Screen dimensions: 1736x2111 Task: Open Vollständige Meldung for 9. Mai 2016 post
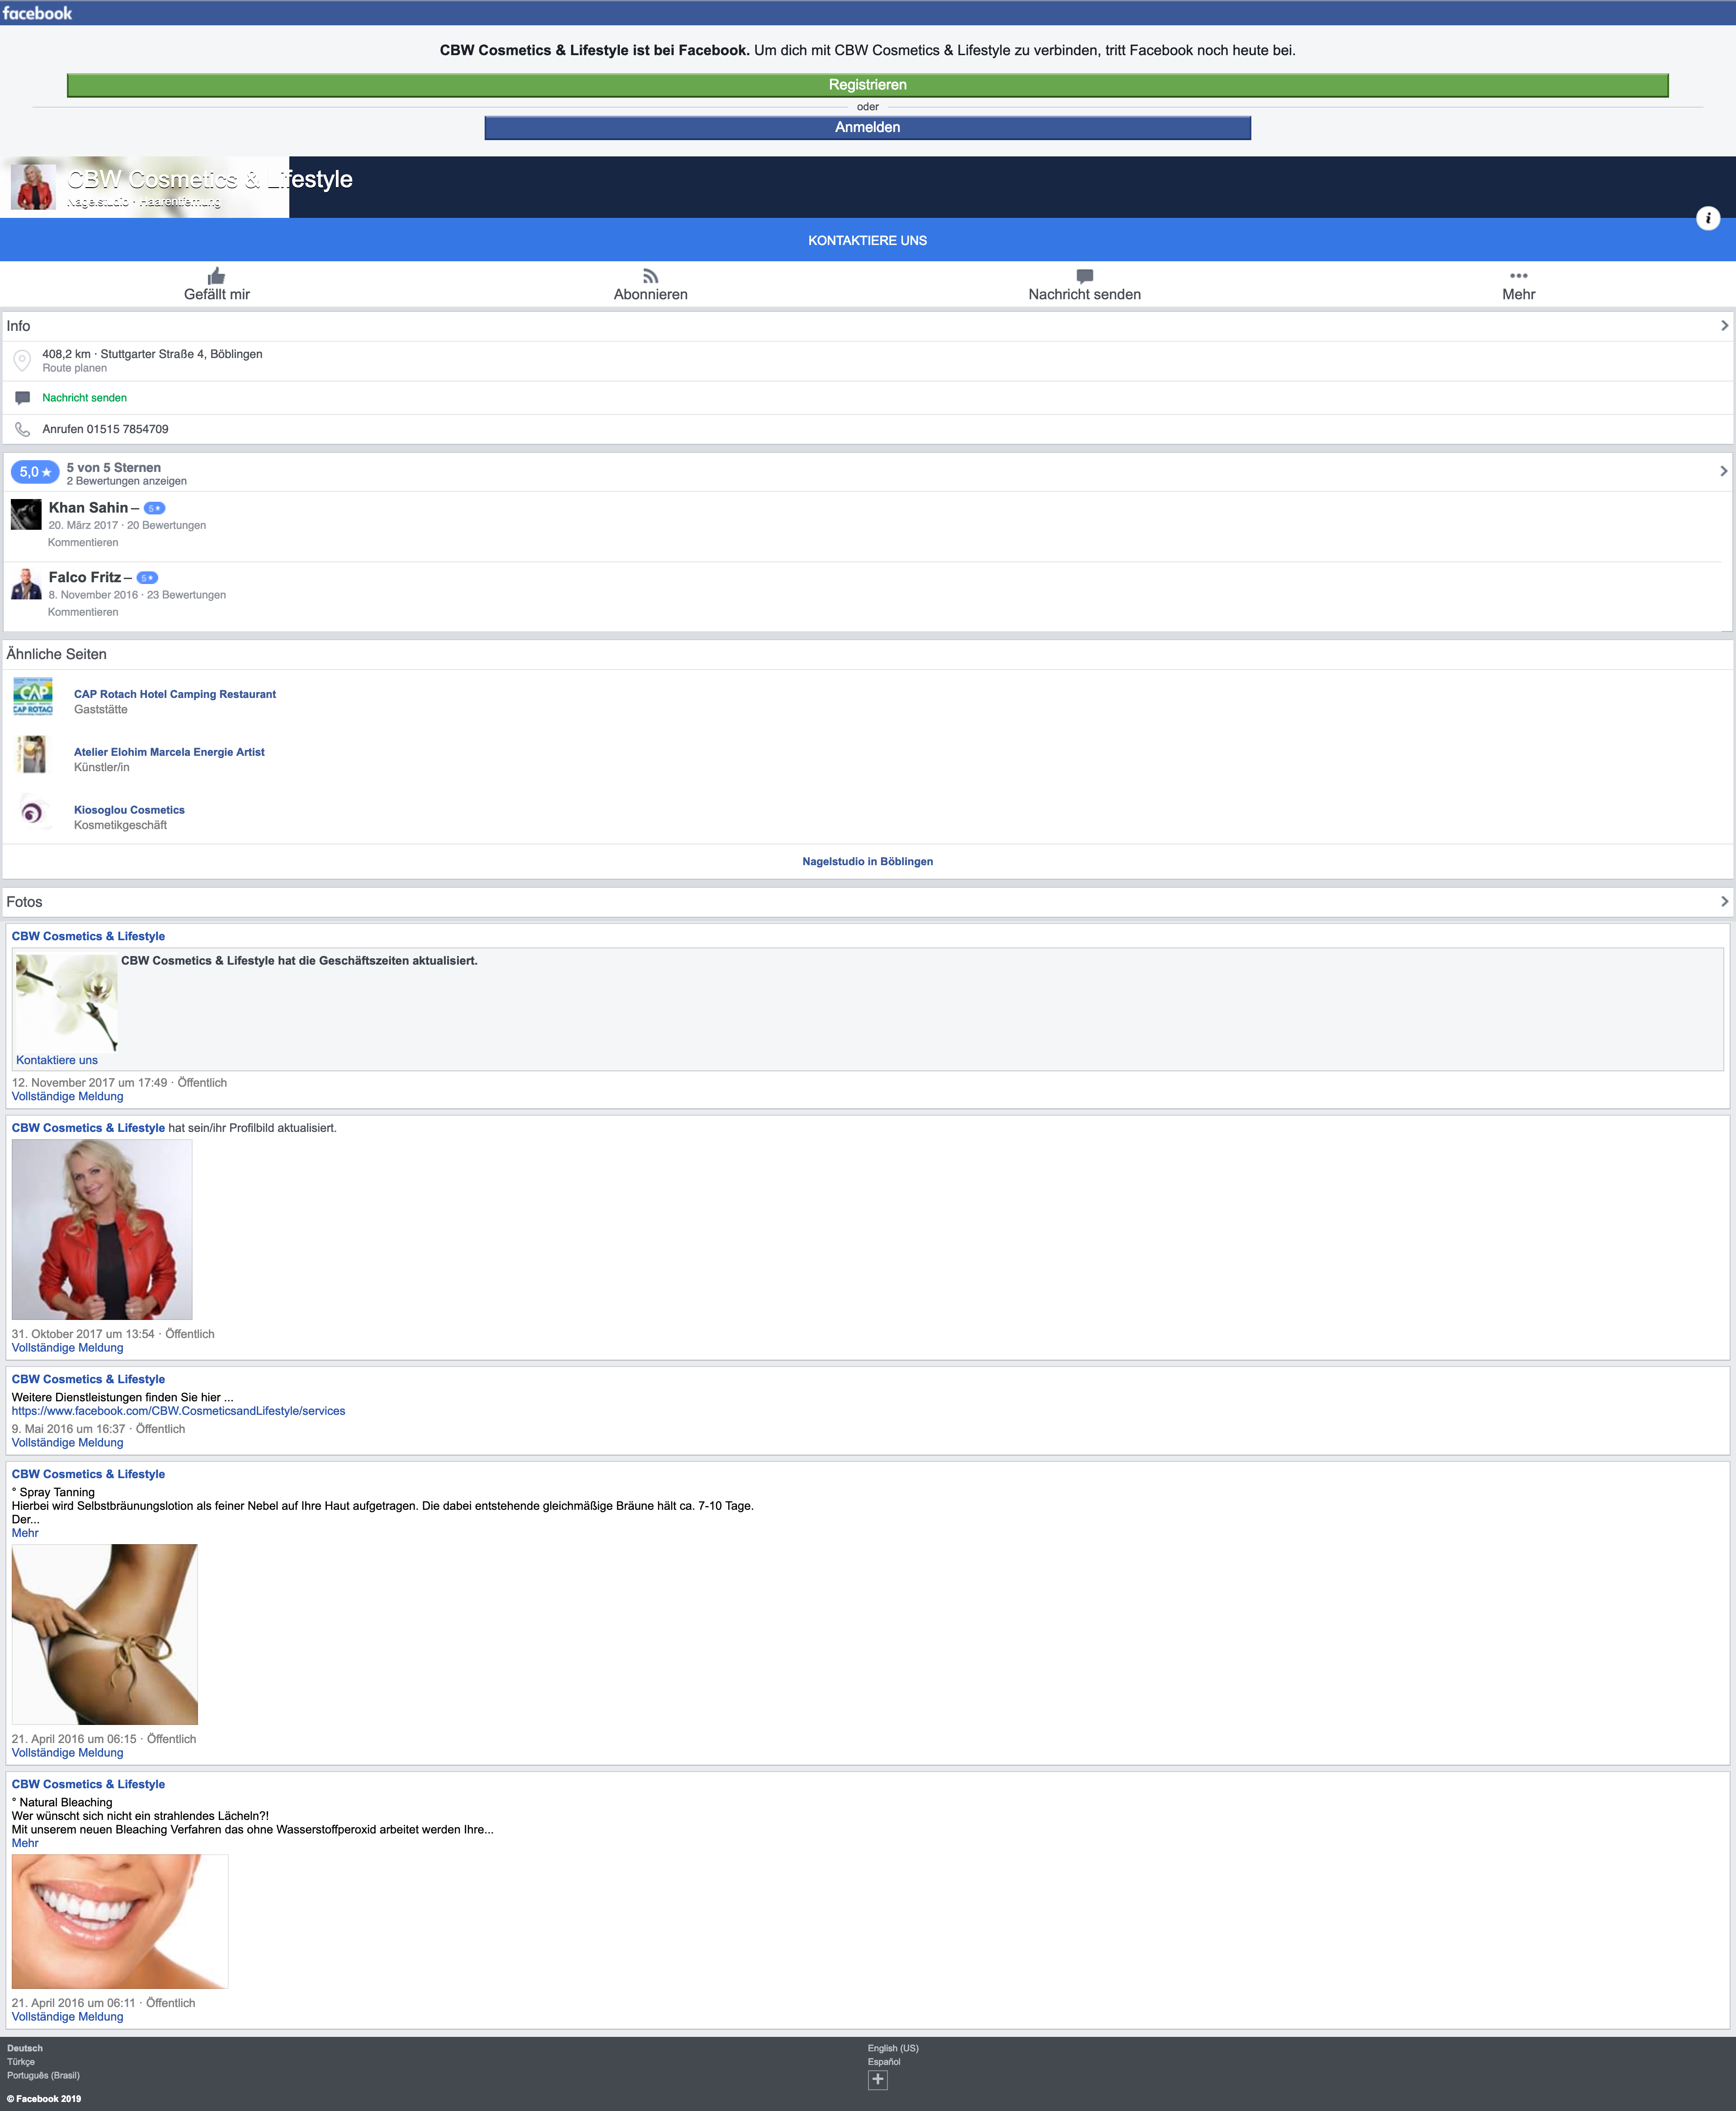coord(67,1443)
